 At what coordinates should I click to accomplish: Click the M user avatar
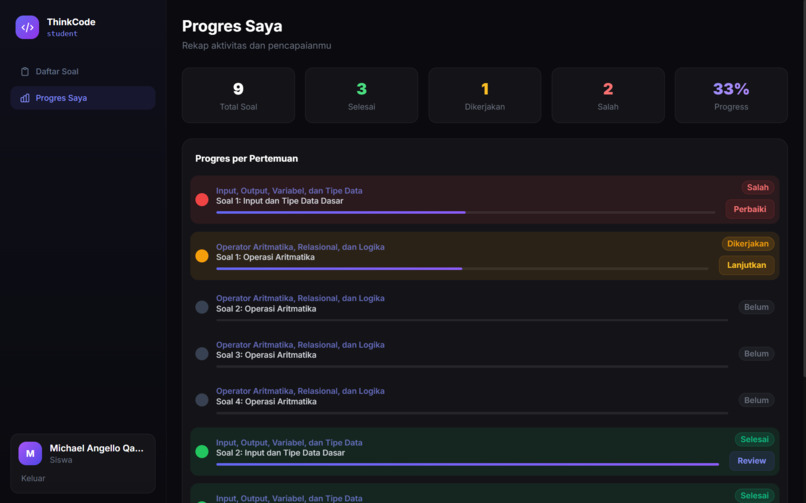pyautogui.click(x=30, y=453)
